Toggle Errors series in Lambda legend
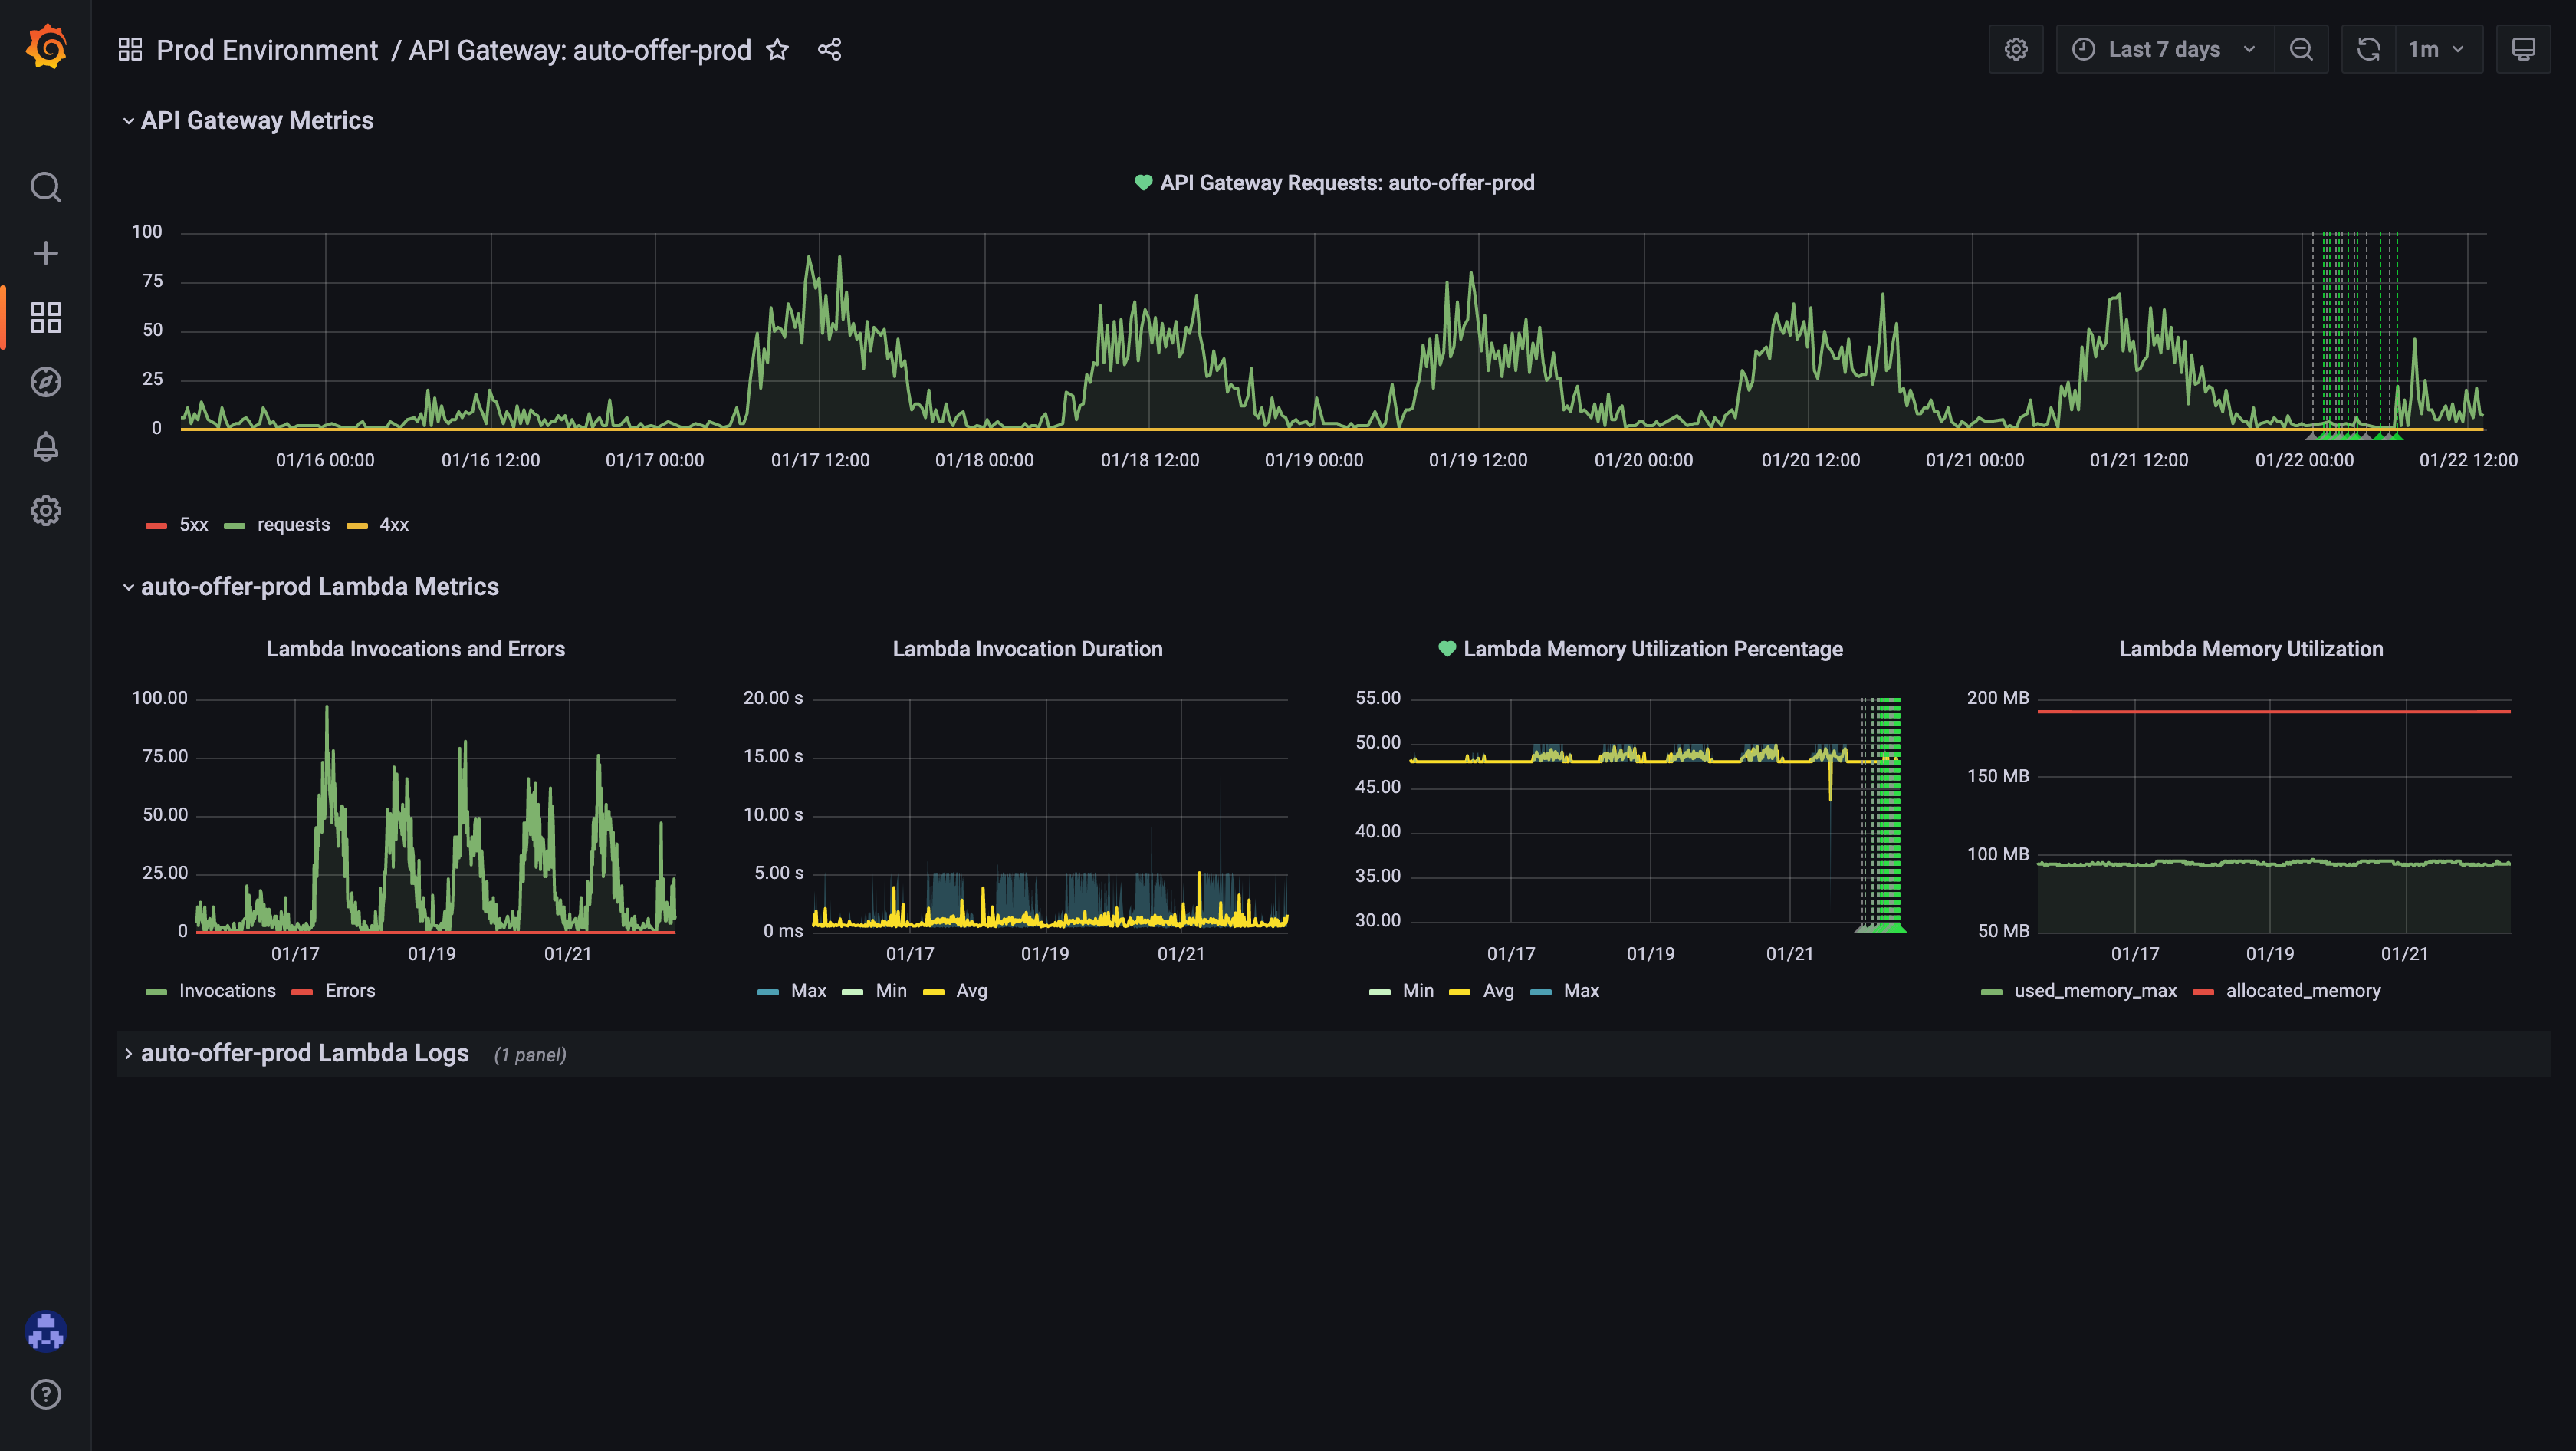Image resolution: width=2576 pixels, height=1451 pixels. pos(349,991)
